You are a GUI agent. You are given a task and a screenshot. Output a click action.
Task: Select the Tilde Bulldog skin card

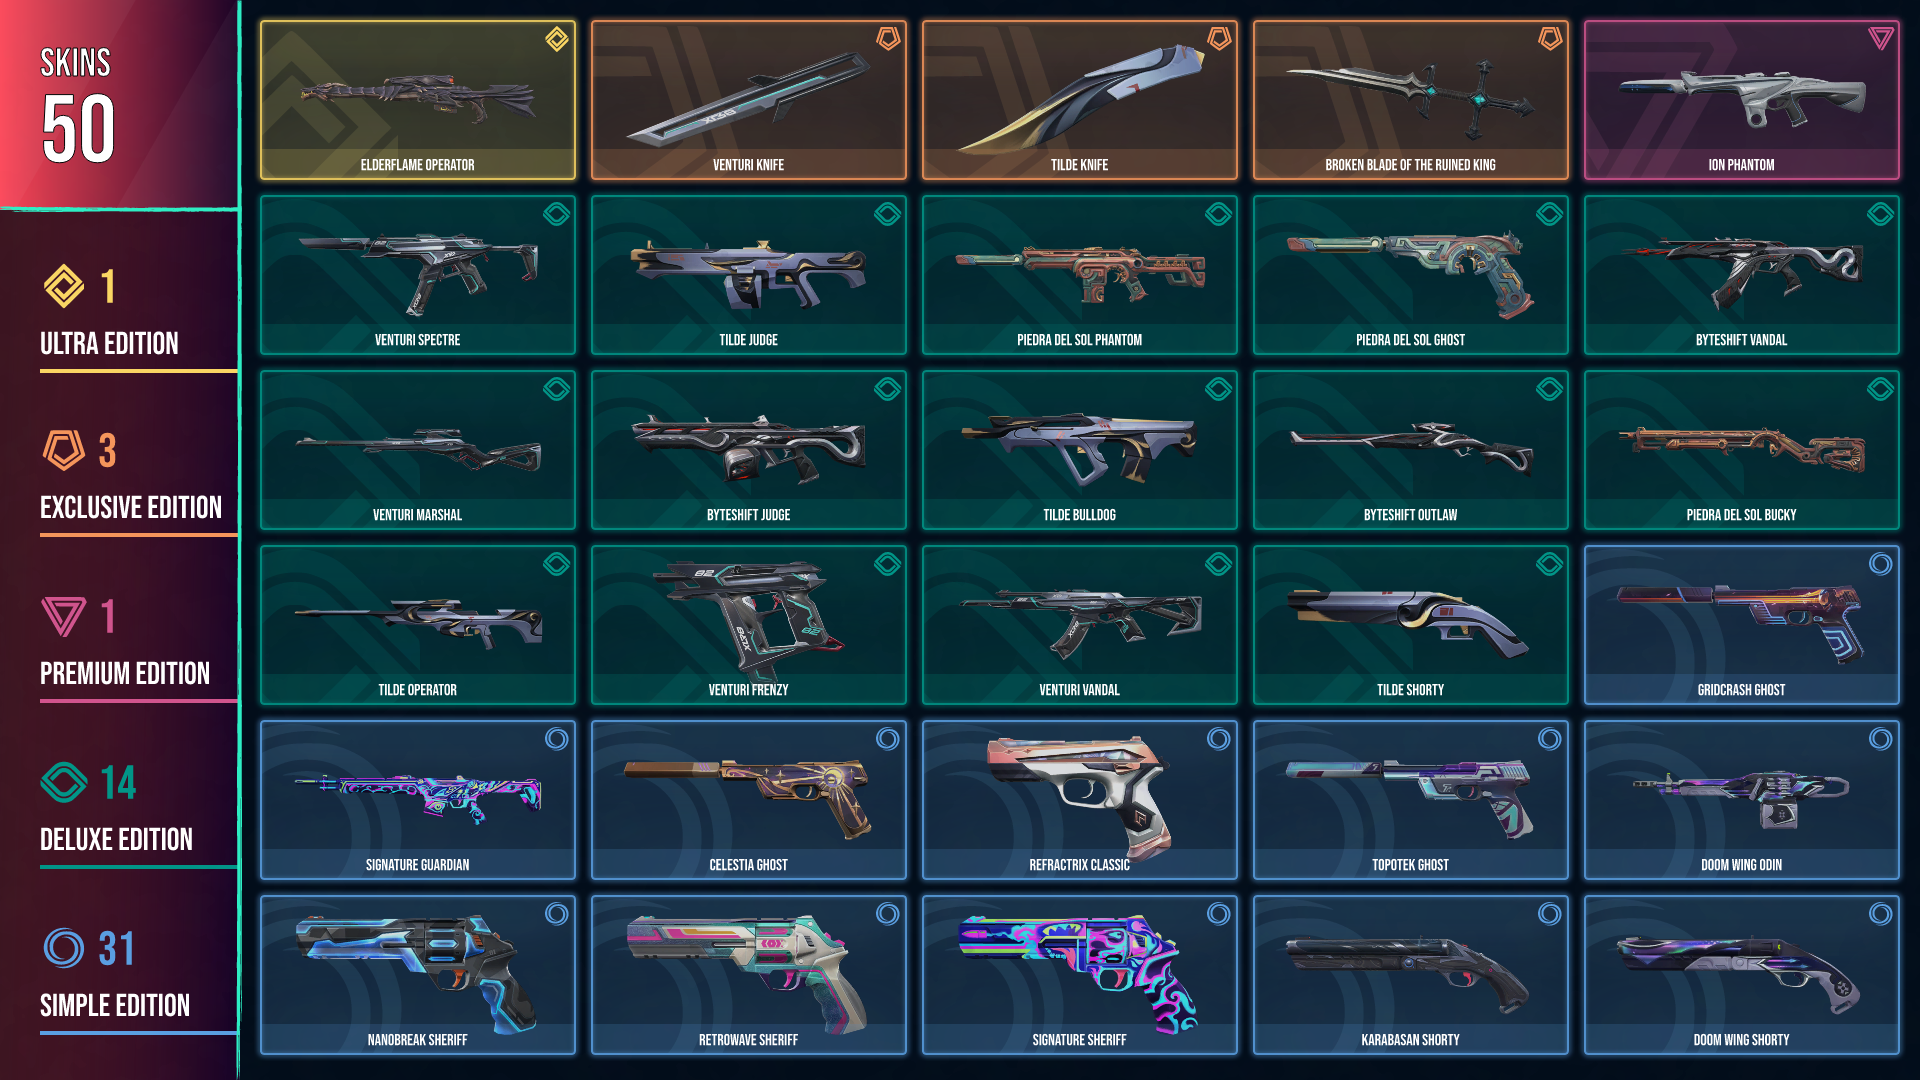pyautogui.click(x=1080, y=450)
